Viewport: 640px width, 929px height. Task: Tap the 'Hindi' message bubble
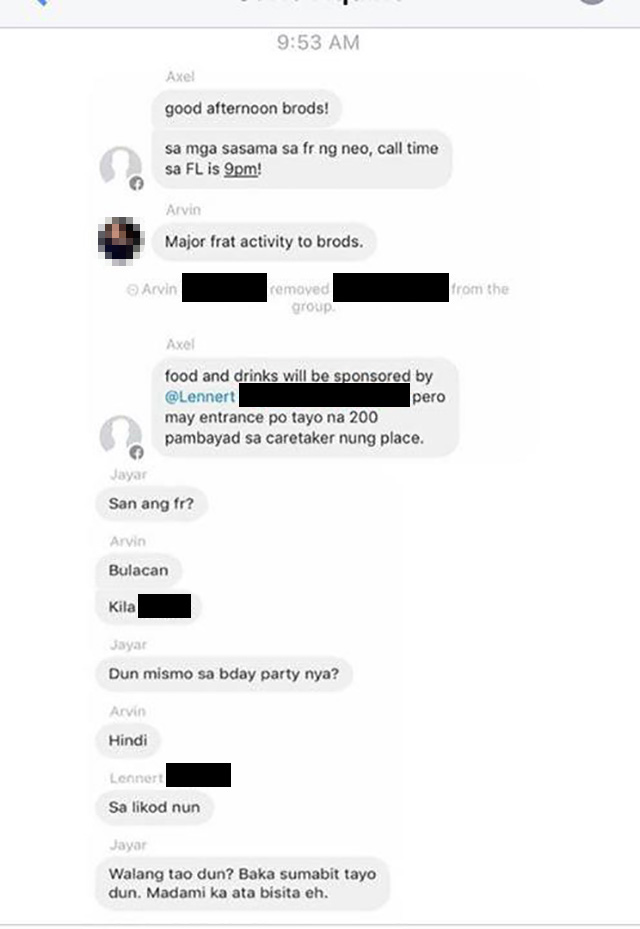coord(128,740)
